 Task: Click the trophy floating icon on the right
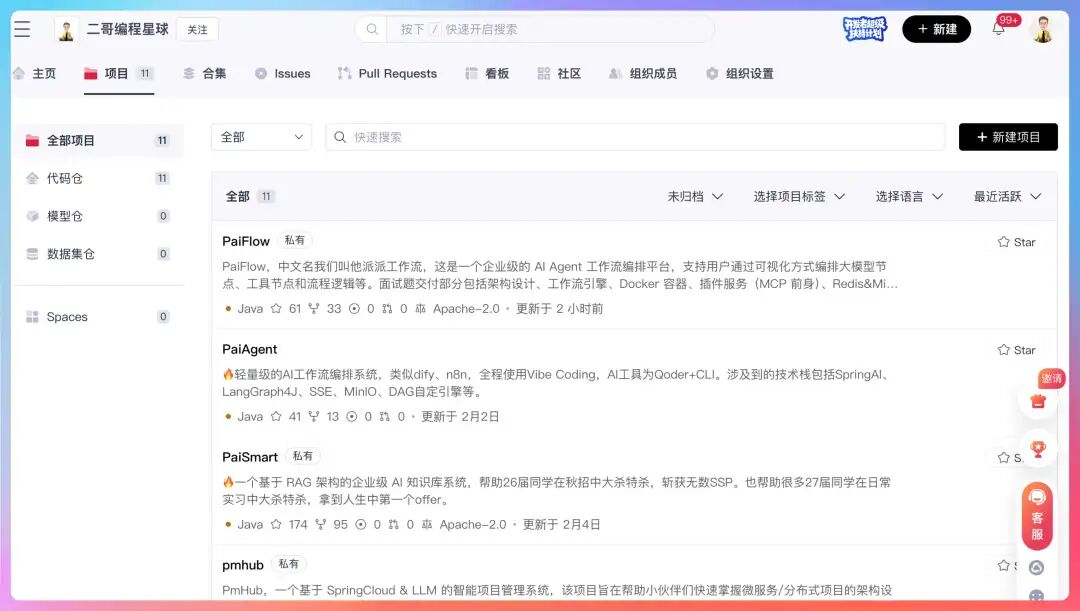click(1038, 448)
